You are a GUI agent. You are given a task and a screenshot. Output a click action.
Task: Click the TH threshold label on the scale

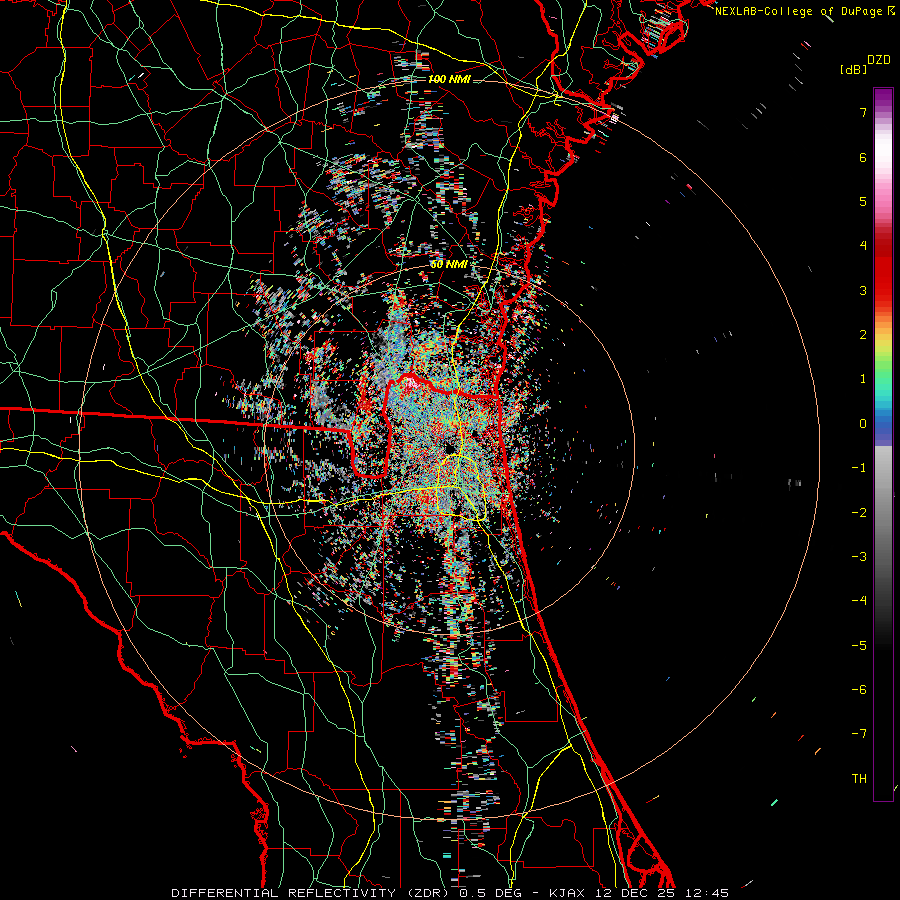(859, 779)
